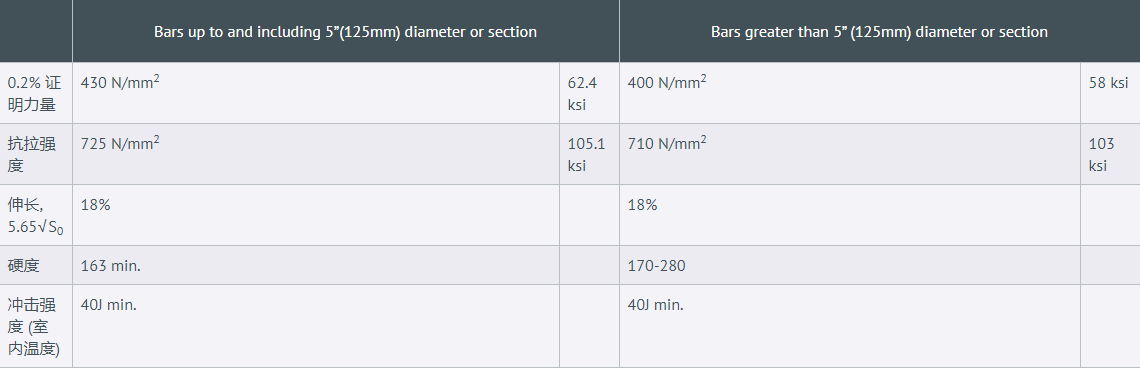Select the 0.2% 证明力量 row label
The width and height of the screenshot is (1140, 368).
[x=34, y=93]
